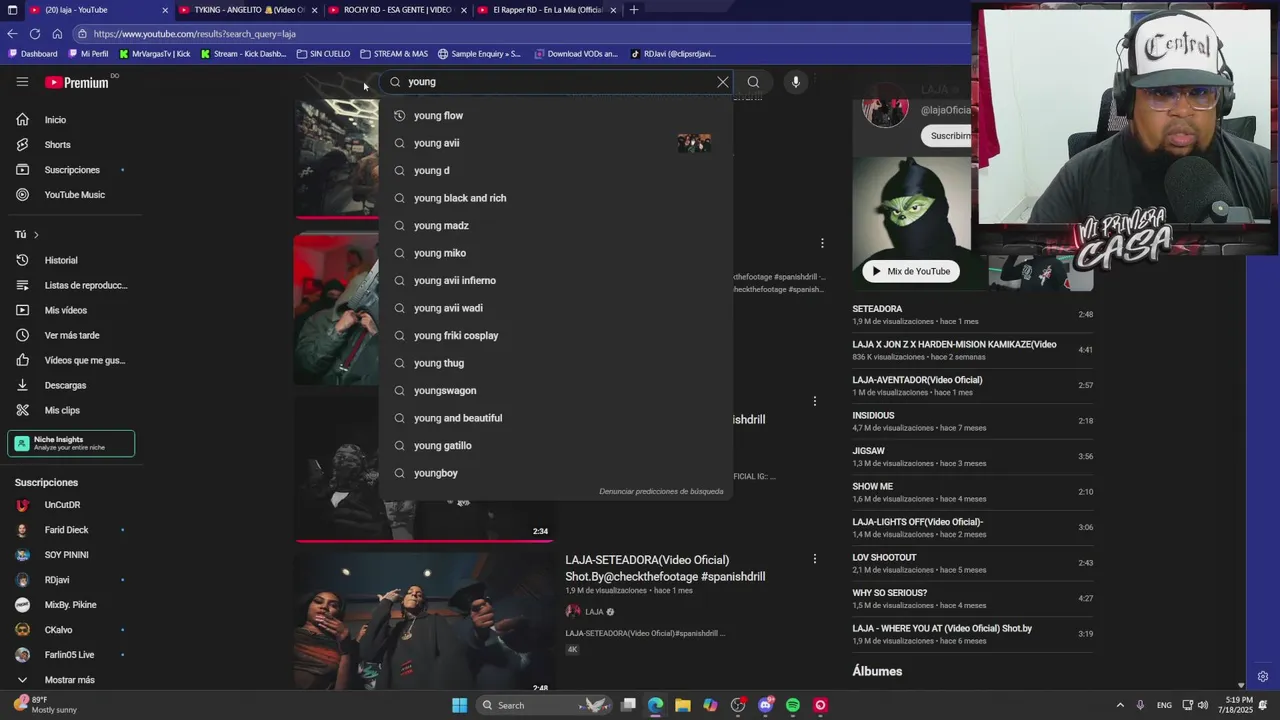
Task: Select 'young gatillo' search suggestion
Action: [x=555, y=446]
